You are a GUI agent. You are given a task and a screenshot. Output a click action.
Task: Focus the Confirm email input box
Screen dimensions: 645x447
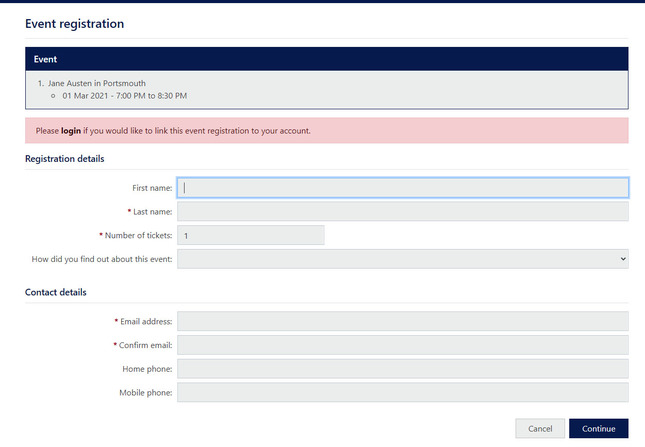tap(402, 345)
